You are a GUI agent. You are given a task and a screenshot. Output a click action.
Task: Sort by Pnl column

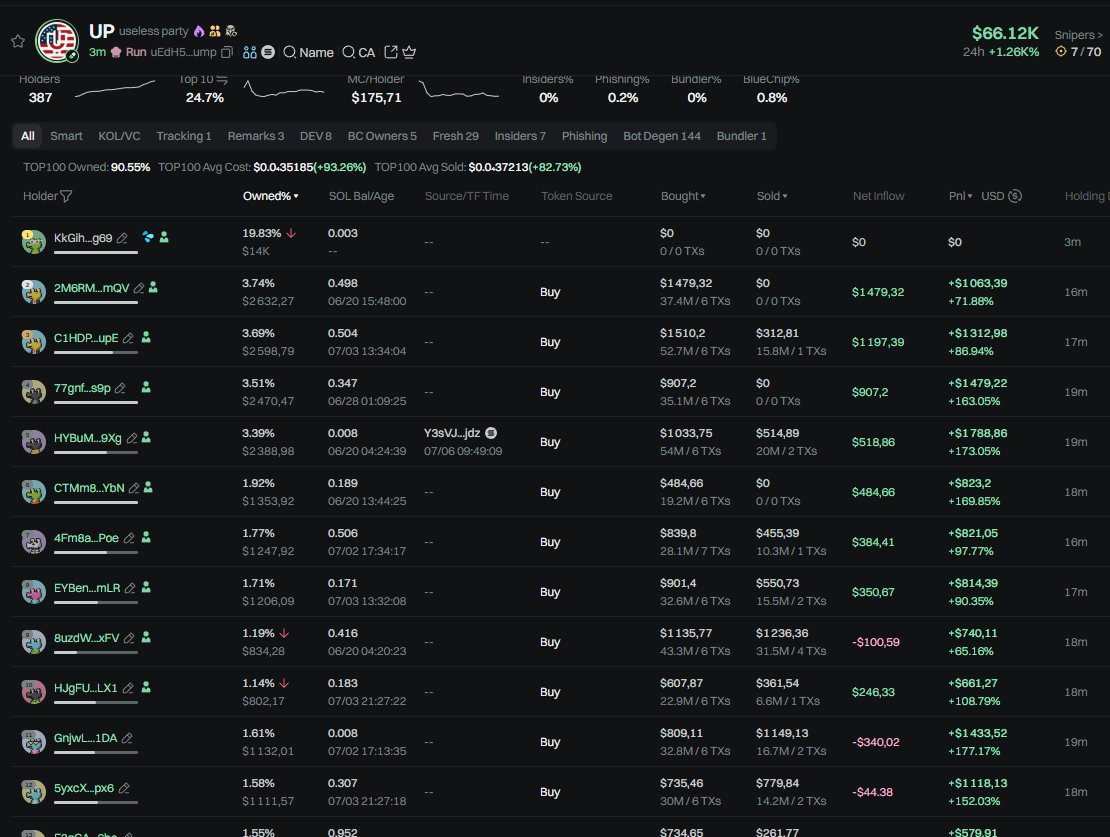(x=961, y=196)
